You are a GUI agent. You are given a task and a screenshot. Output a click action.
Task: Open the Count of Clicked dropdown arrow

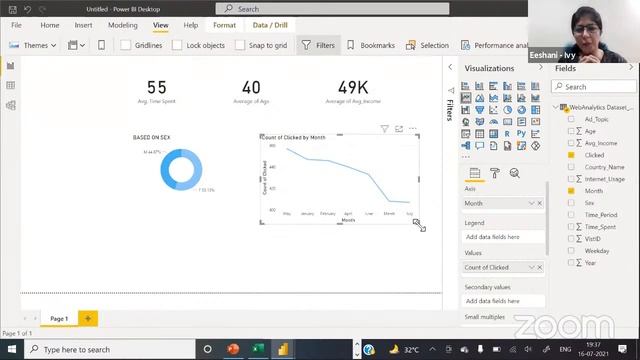(531, 267)
